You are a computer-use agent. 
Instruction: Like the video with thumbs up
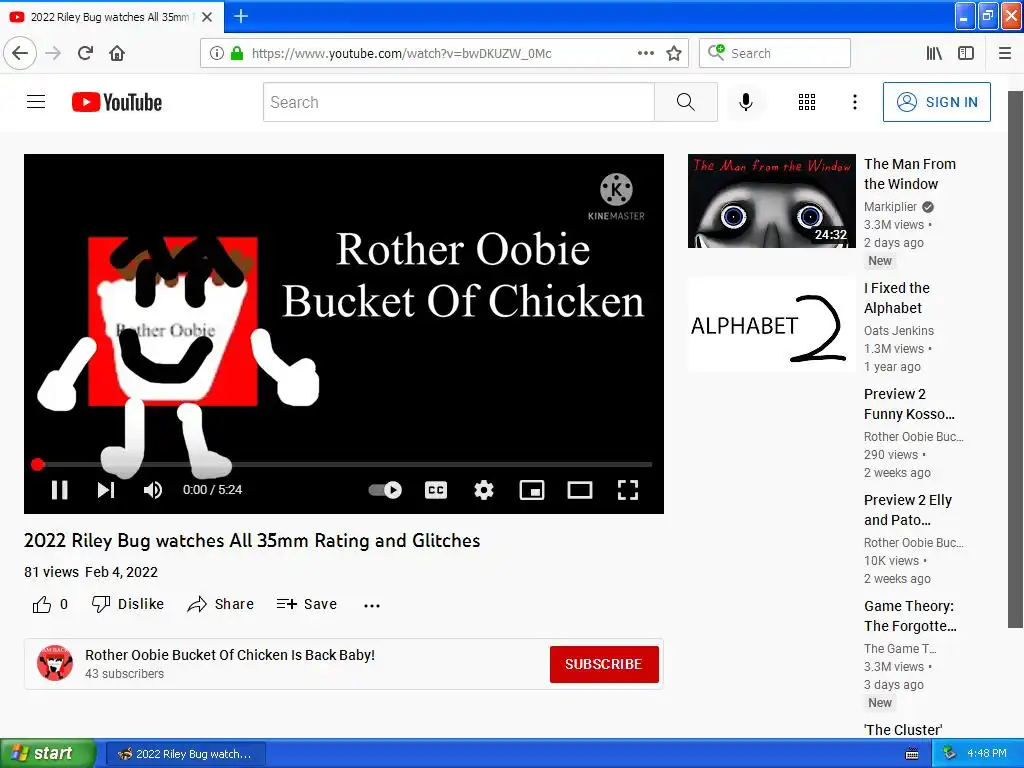point(42,605)
